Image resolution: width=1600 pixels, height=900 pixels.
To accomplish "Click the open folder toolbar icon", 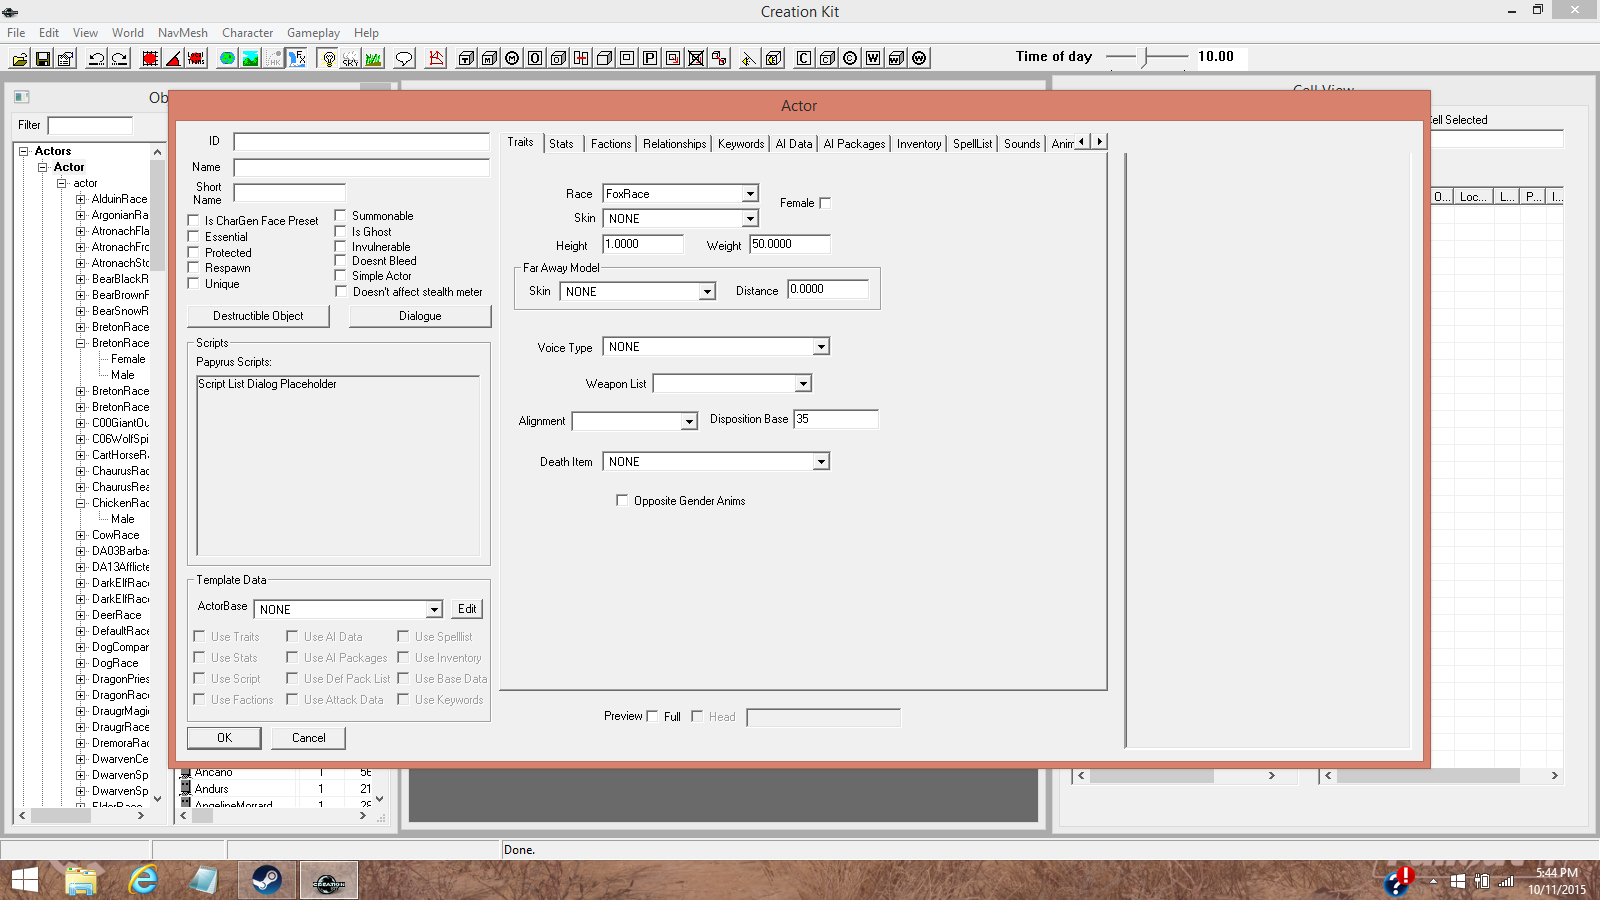I will coord(20,58).
